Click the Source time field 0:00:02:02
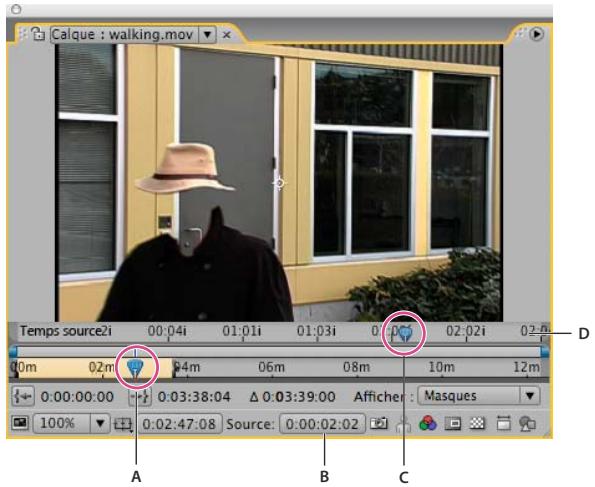Screen dimensions: 595x487 322,424
